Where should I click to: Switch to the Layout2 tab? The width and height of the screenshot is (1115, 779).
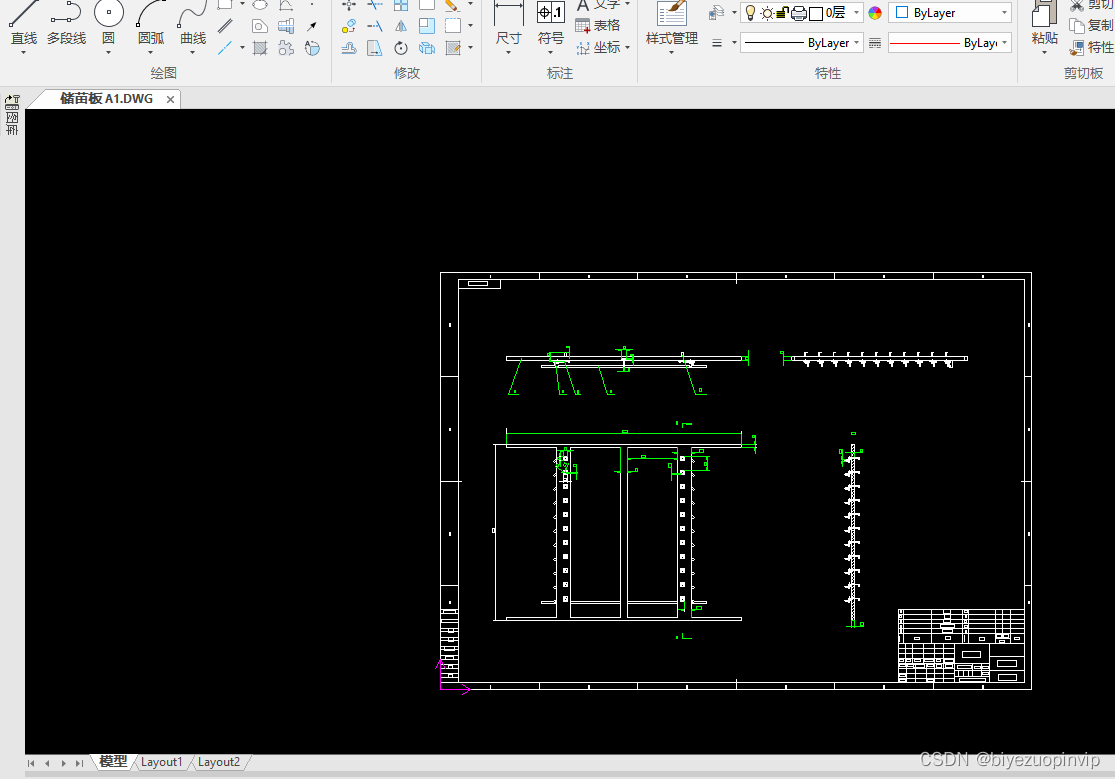tap(219, 762)
